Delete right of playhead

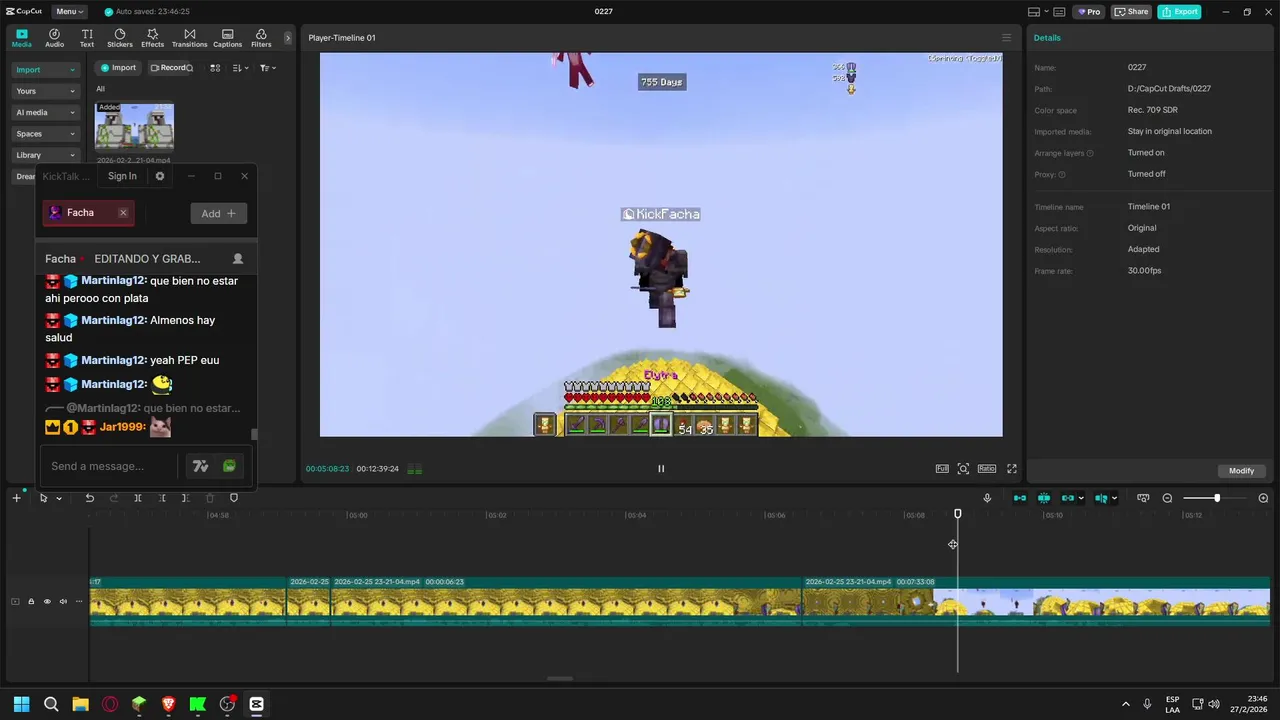point(185,498)
